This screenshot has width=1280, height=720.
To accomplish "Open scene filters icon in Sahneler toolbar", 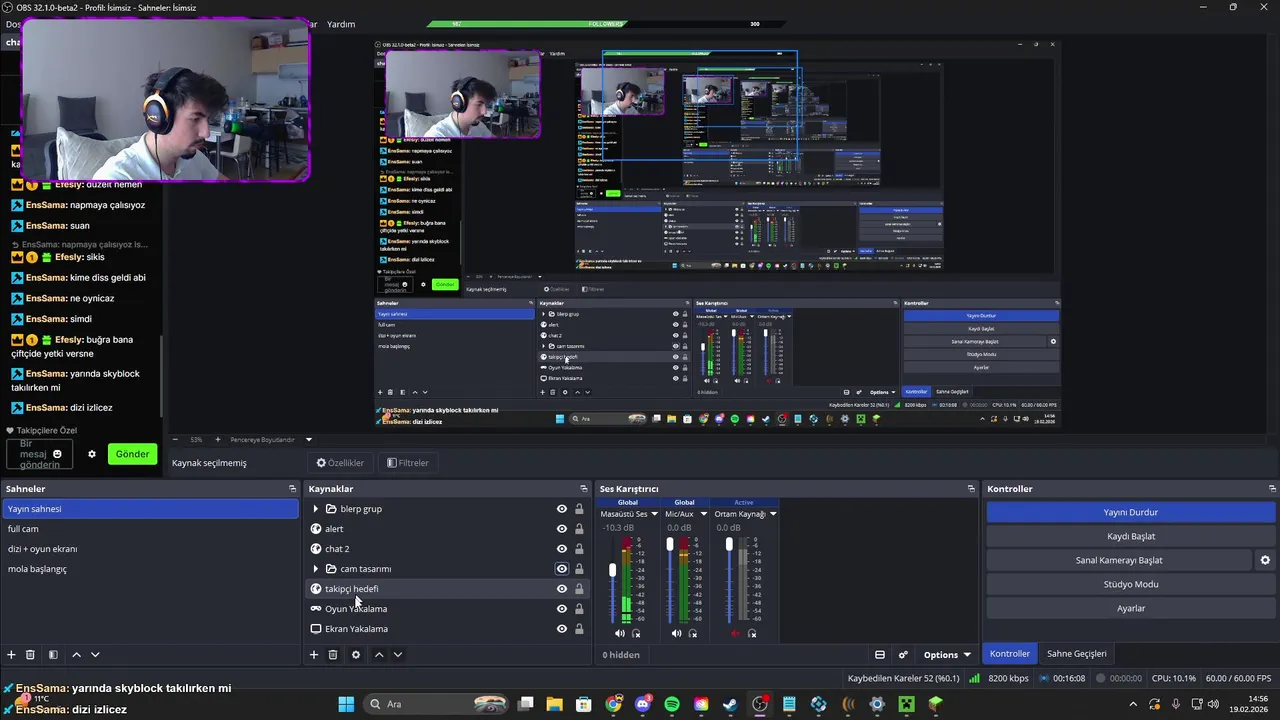I will coord(53,655).
